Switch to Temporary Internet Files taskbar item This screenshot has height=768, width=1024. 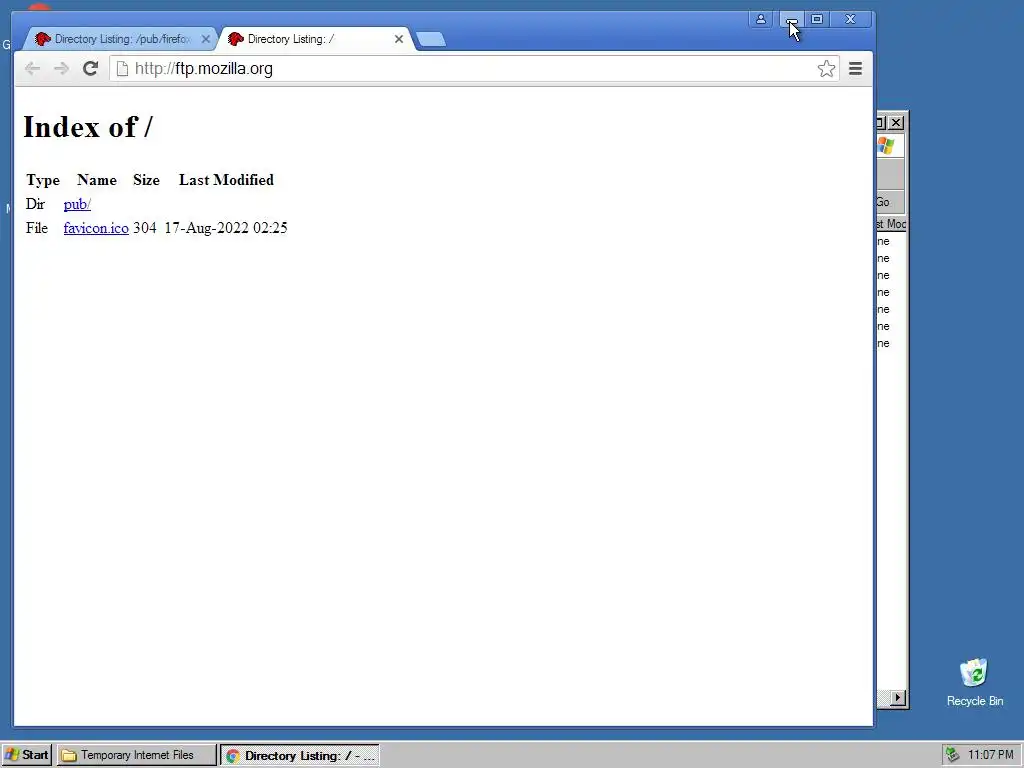click(x=136, y=755)
